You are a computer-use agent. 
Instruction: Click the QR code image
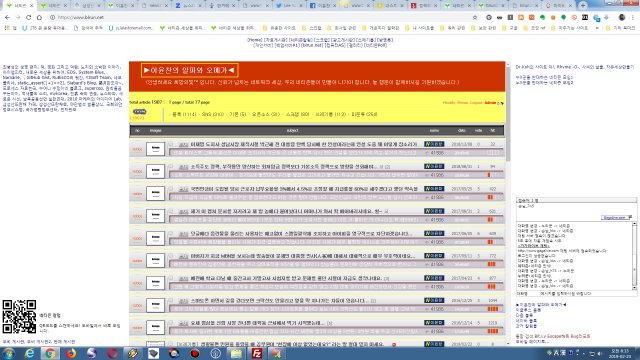click(x=19, y=317)
